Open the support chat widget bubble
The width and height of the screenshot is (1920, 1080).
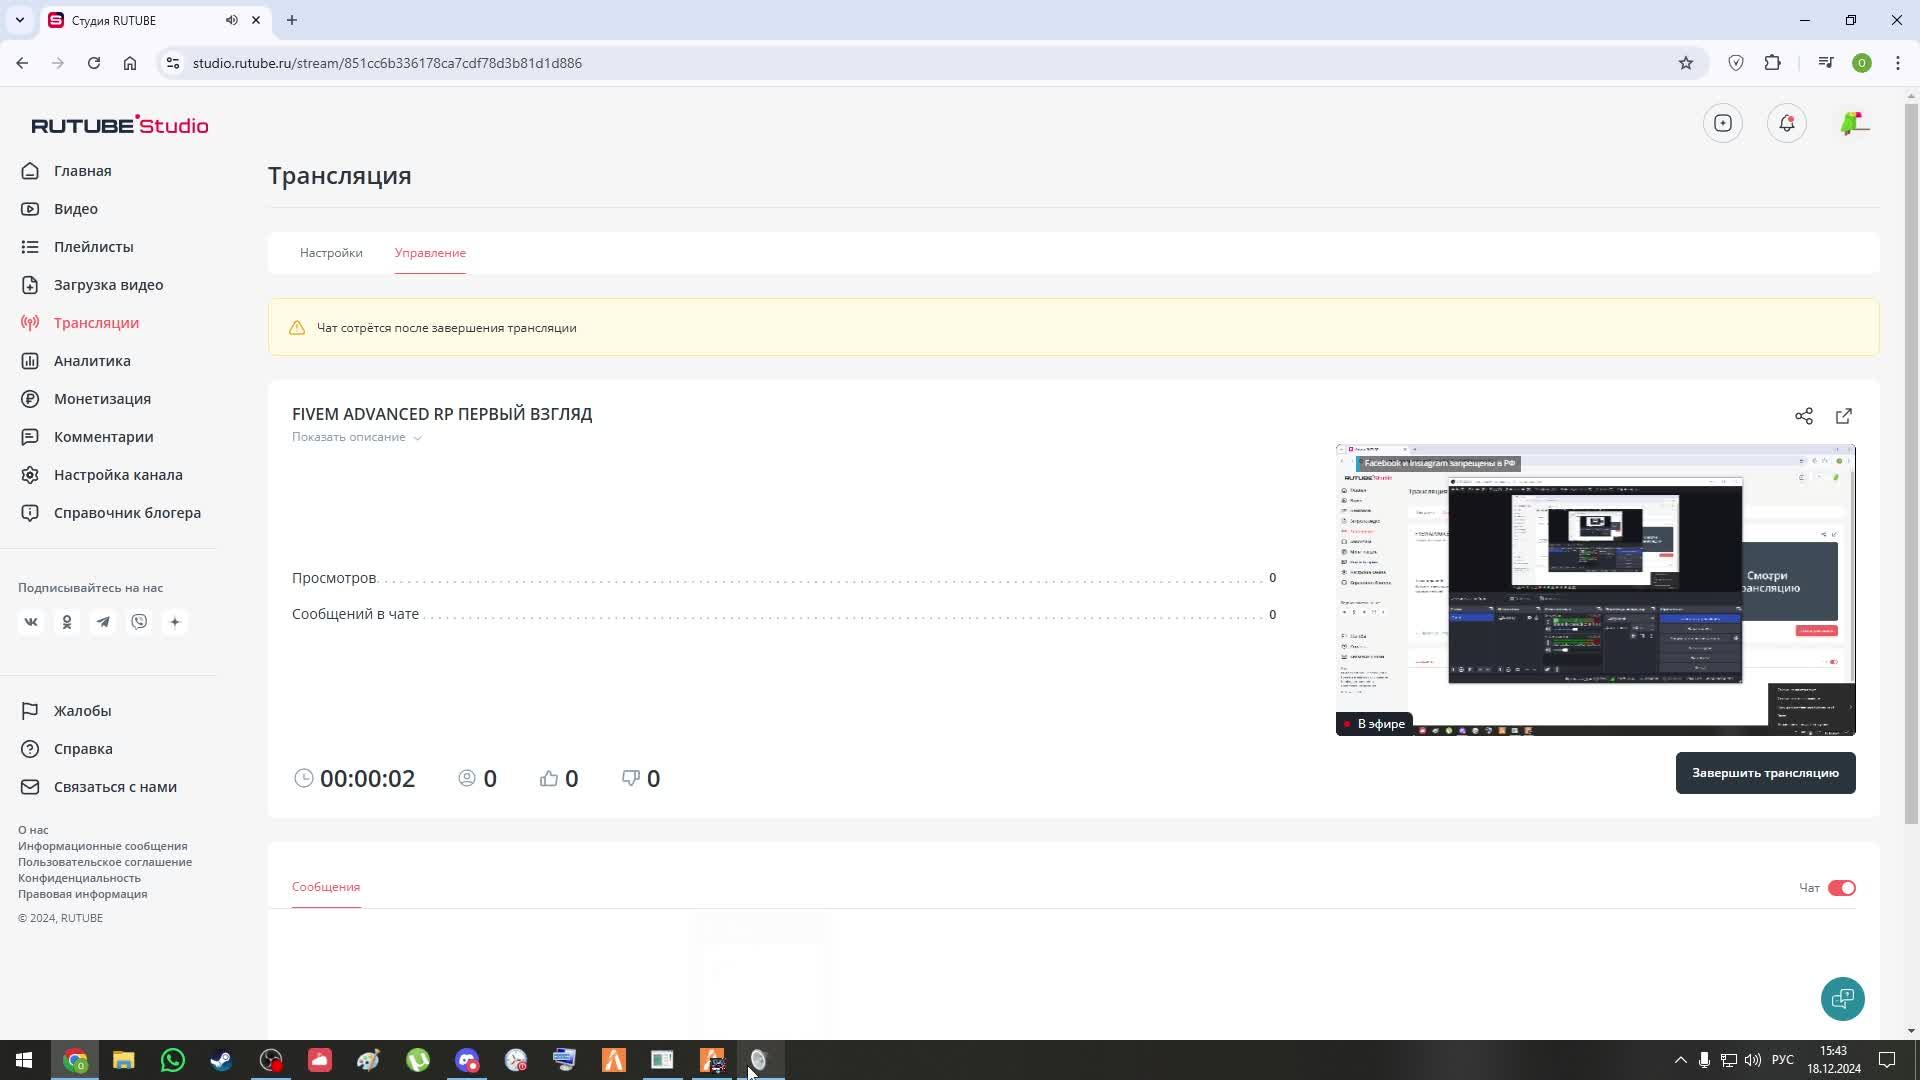pos(1843,998)
